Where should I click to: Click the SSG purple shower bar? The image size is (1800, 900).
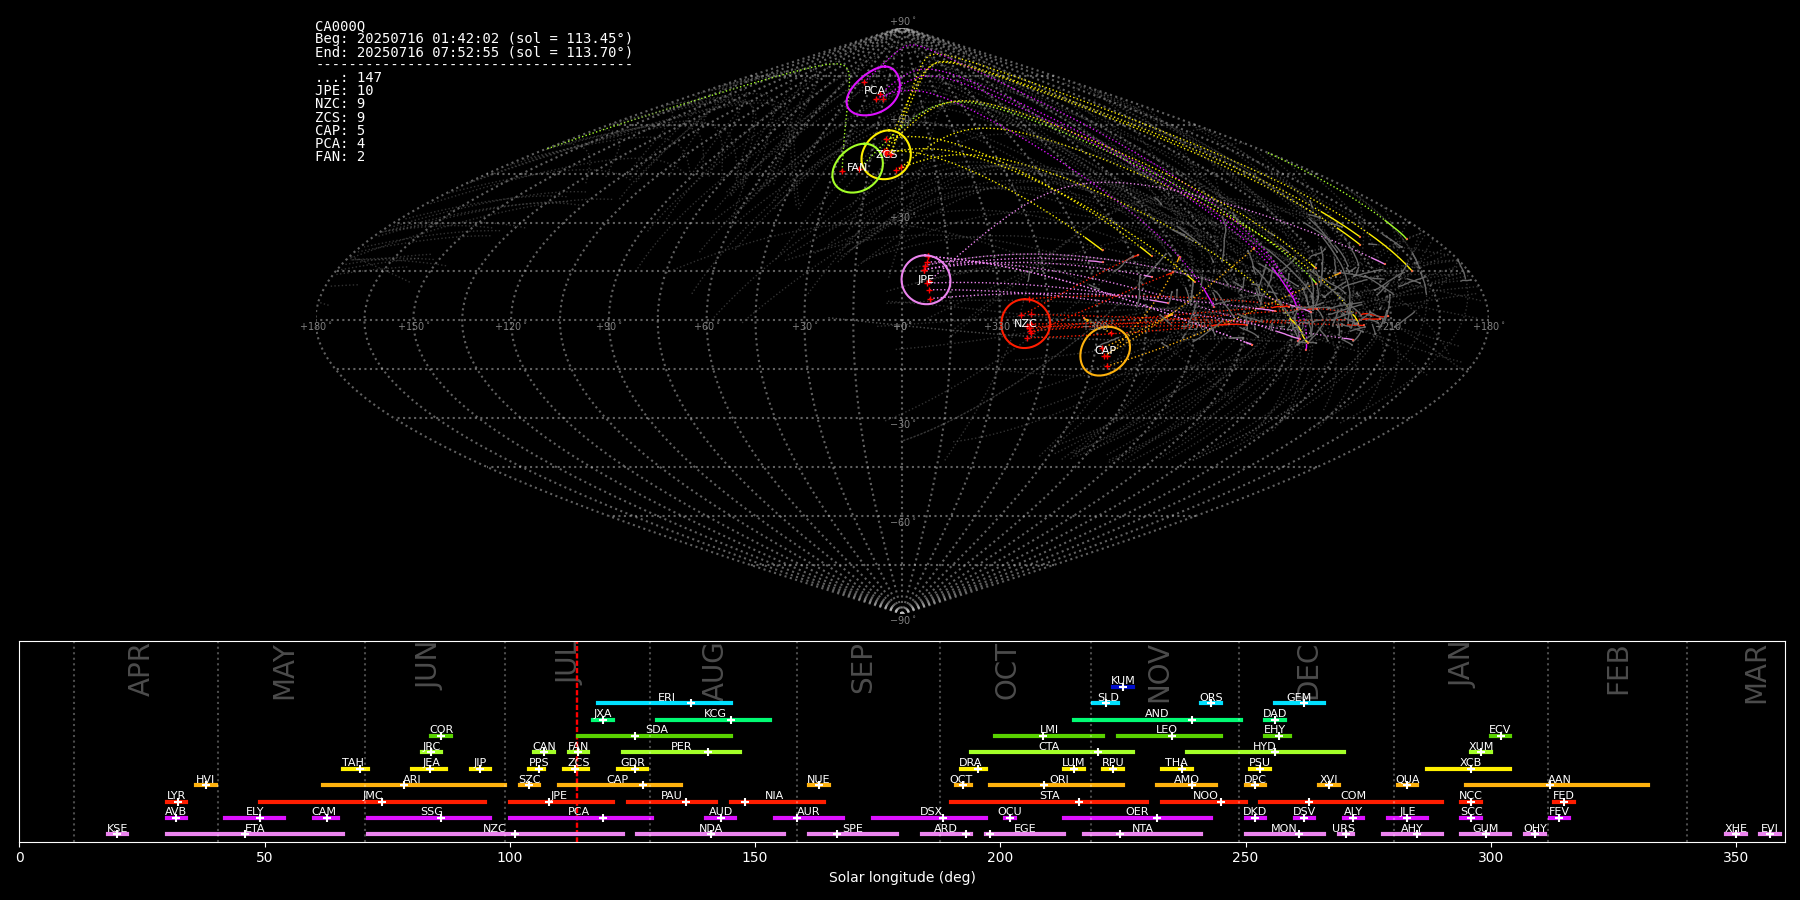[428, 818]
